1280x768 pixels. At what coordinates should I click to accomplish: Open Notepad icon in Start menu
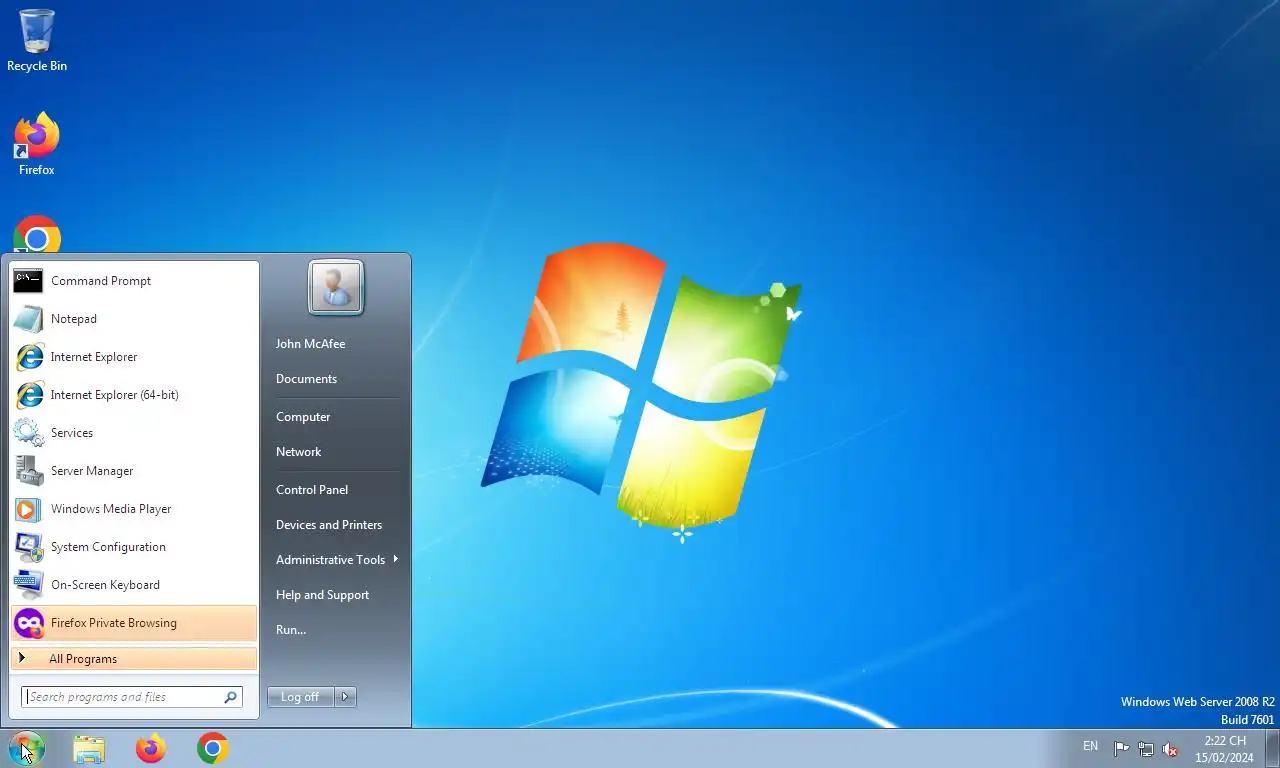click(28, 319)
